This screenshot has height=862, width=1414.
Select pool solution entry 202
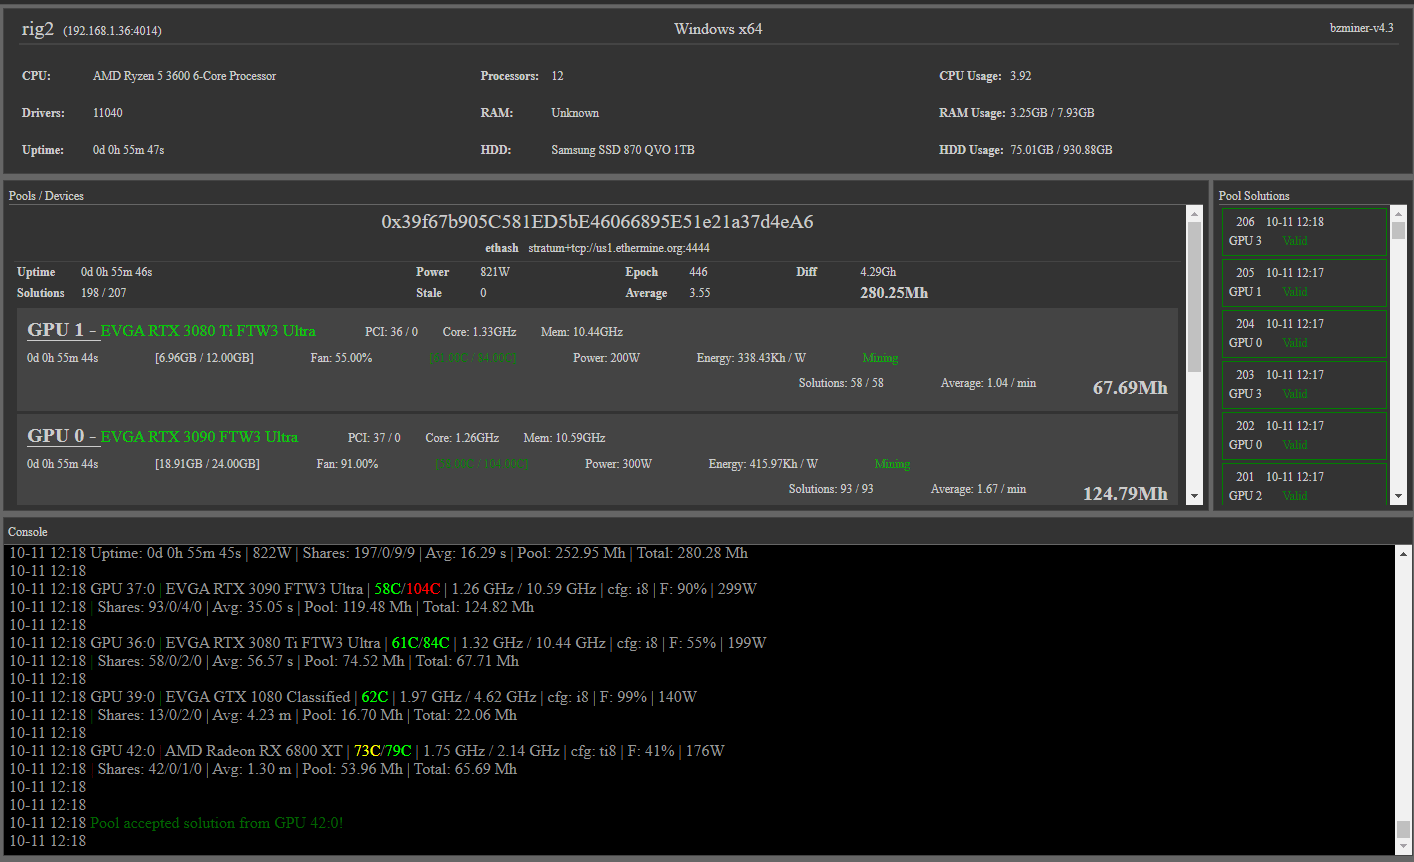pos(1304,435)
